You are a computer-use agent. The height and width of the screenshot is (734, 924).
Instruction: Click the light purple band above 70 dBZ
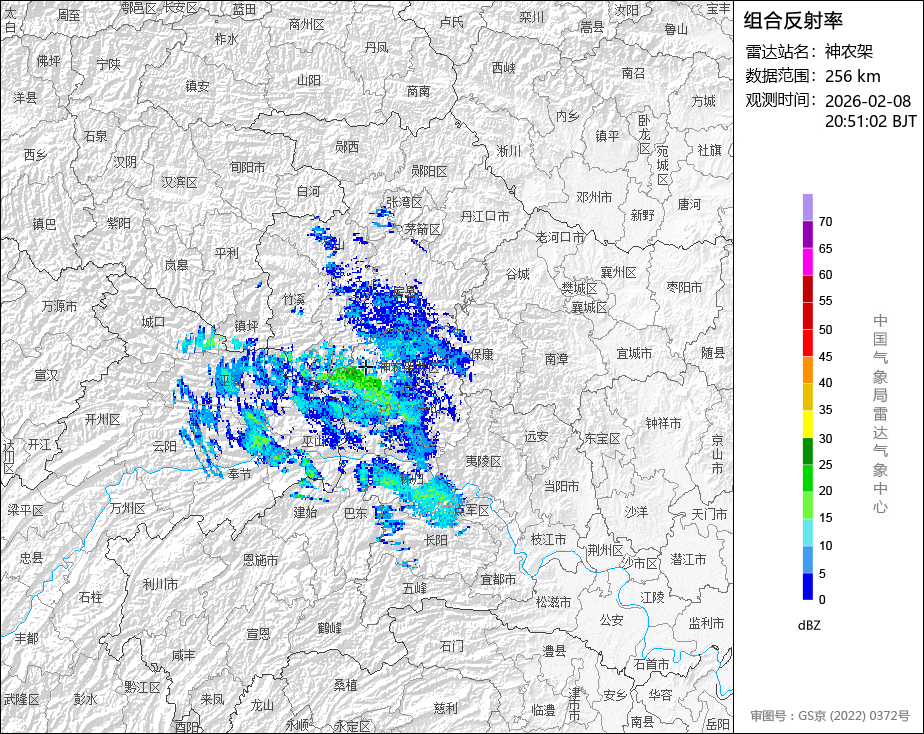[807, 207]
